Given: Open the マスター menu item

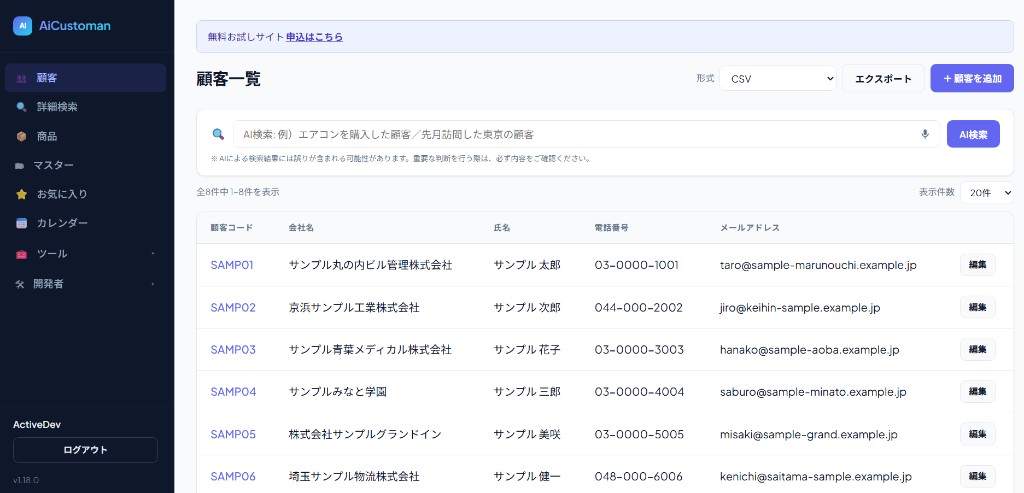Looking at the screenshot, I should (86, 166).
